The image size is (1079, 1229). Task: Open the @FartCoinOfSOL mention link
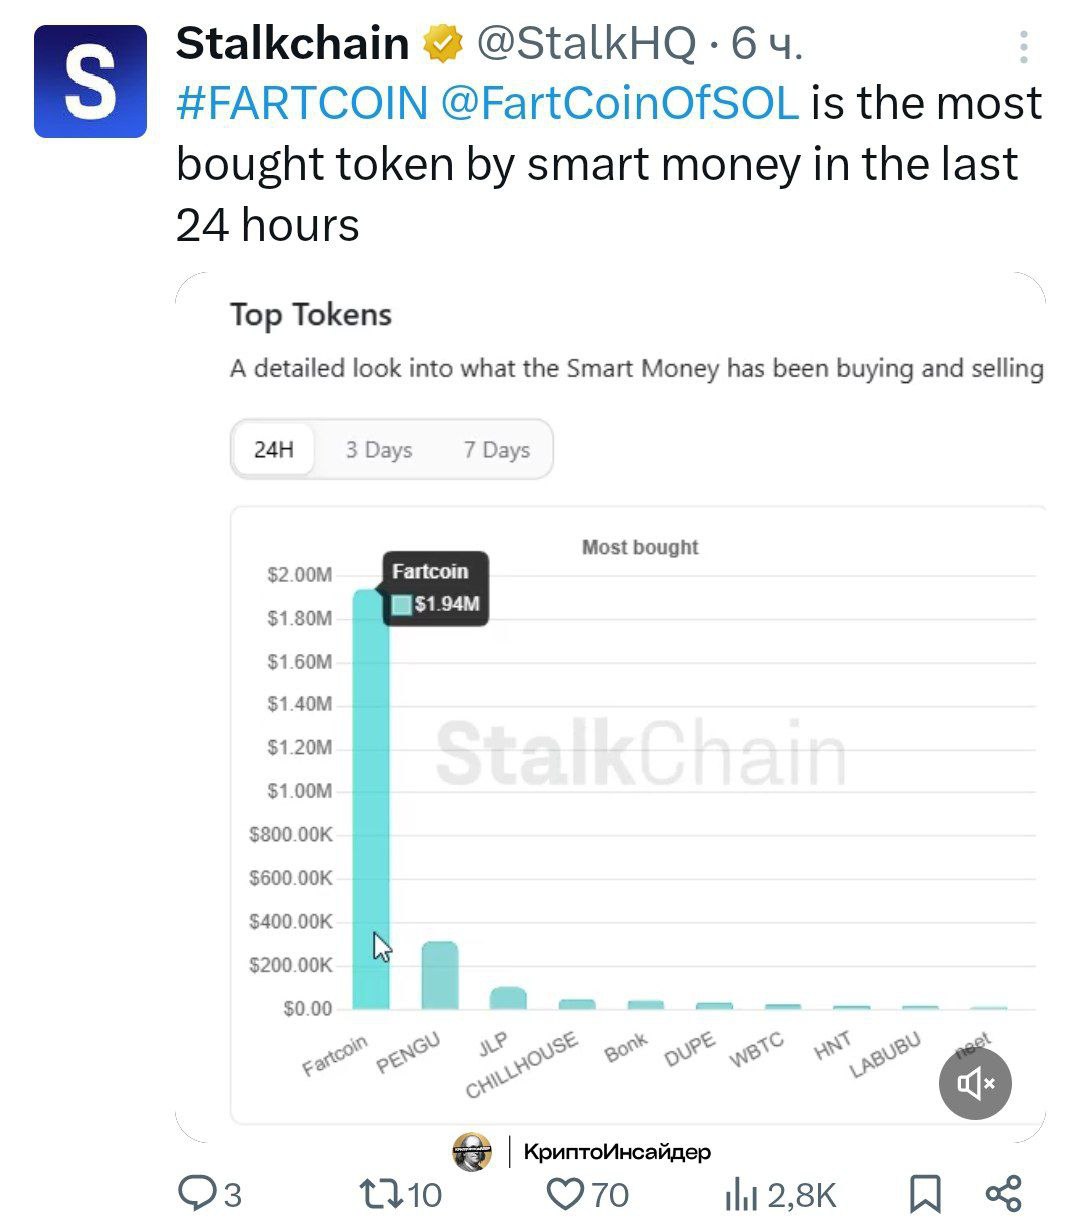click(x=620, y=103)
